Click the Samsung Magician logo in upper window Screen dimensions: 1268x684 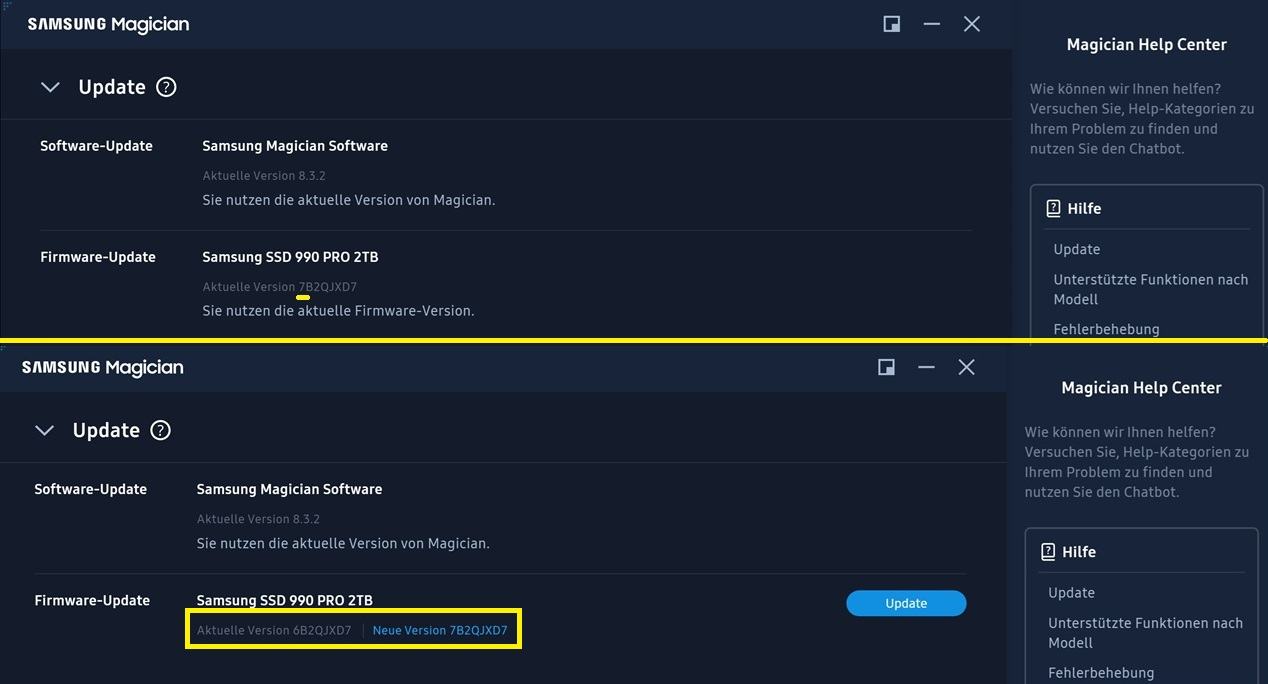108,24
